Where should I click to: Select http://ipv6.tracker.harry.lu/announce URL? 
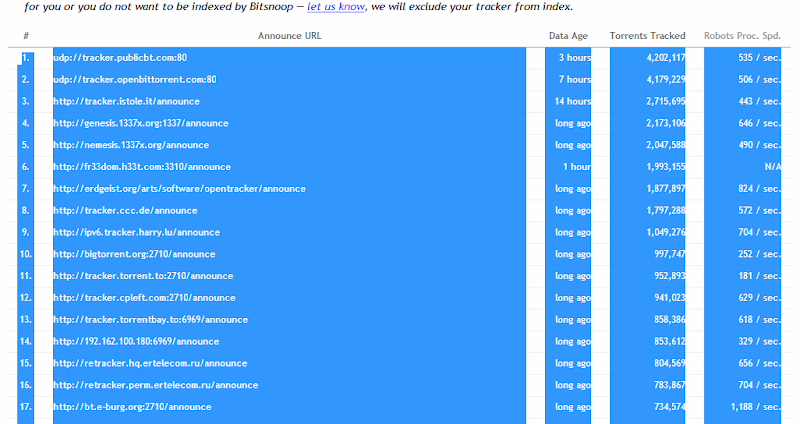tap(137, 232)
